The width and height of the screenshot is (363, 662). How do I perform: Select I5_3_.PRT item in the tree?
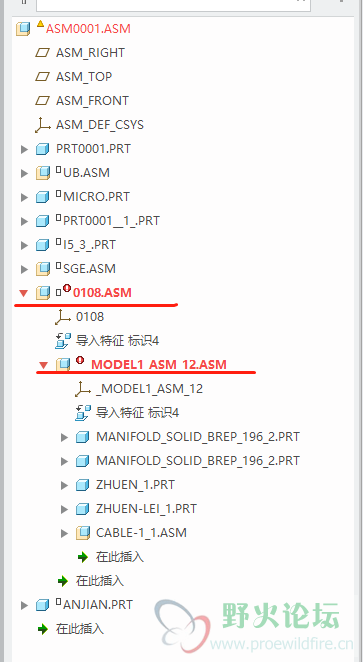pyautogui.click(x=89, y=245)
